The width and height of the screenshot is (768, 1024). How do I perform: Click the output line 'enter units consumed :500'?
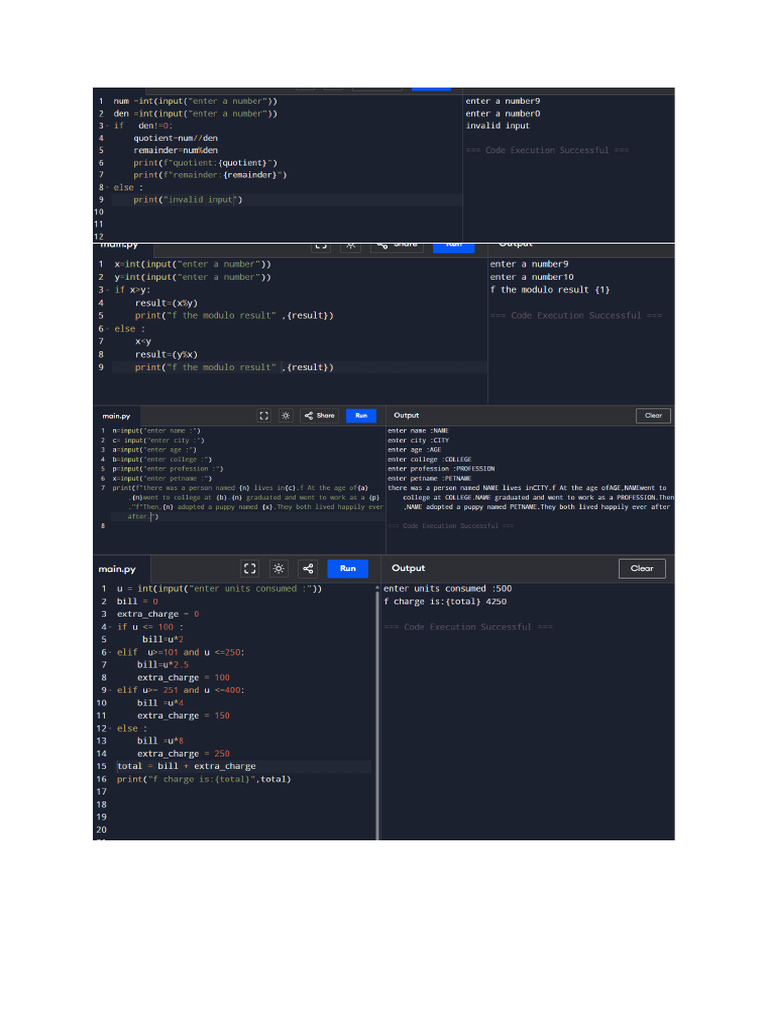coord(448,588)
